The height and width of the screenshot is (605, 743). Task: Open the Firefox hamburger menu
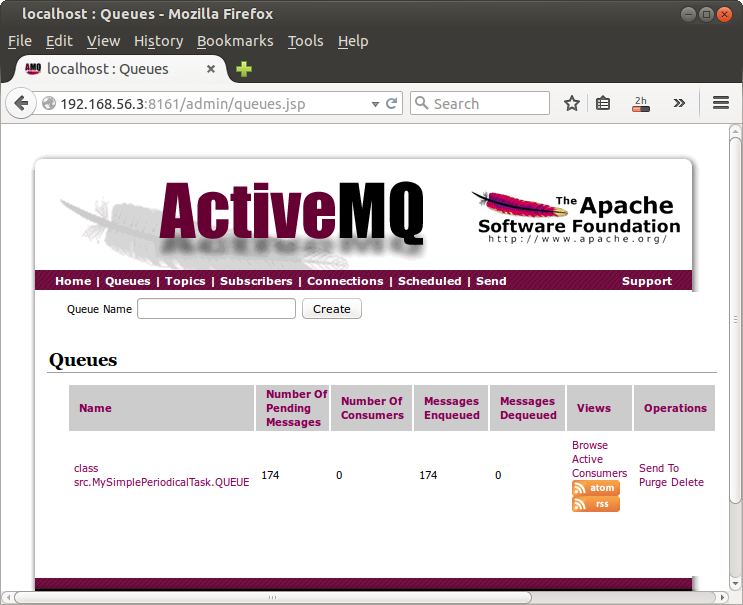coord(721,102)
